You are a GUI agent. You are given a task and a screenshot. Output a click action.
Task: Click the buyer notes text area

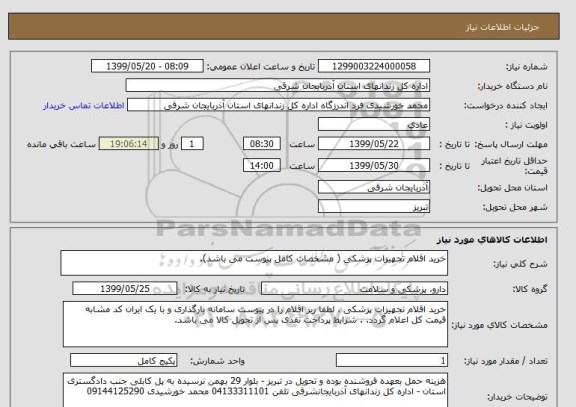point(255,390)
